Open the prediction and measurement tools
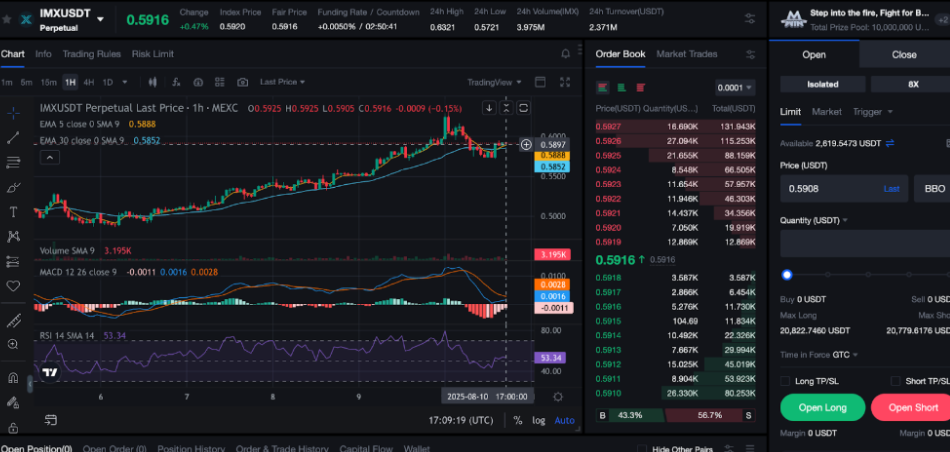This screenshot has width=950, height=452. tap(13, 261)
